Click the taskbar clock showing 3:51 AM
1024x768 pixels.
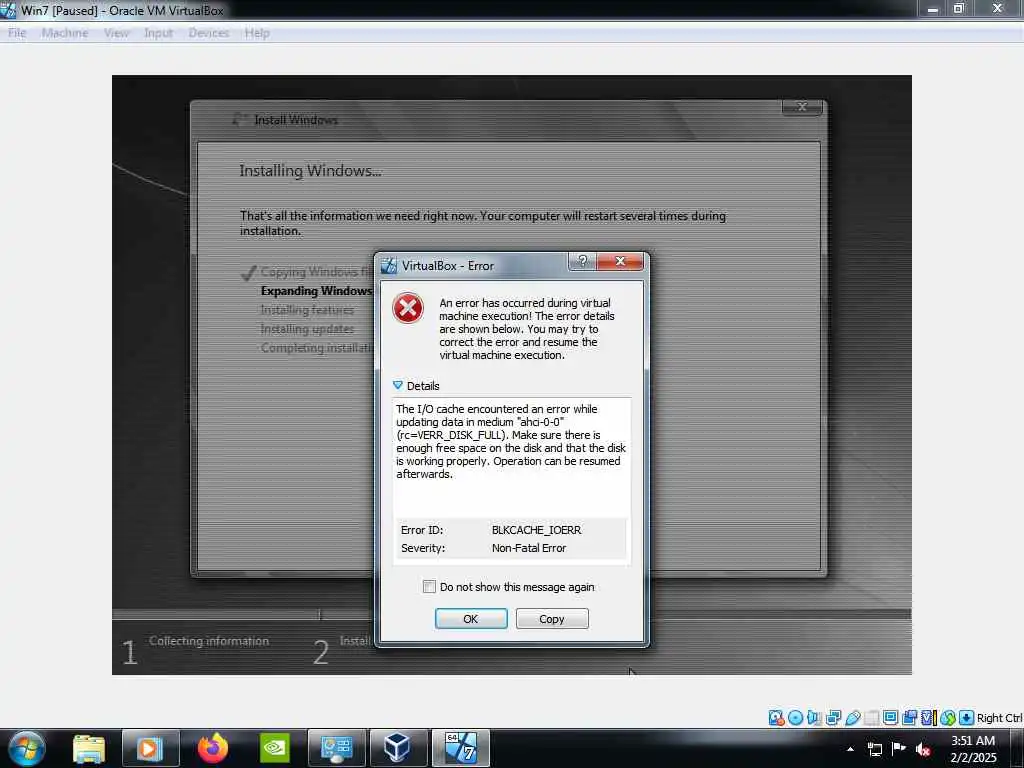pos(973,749)
